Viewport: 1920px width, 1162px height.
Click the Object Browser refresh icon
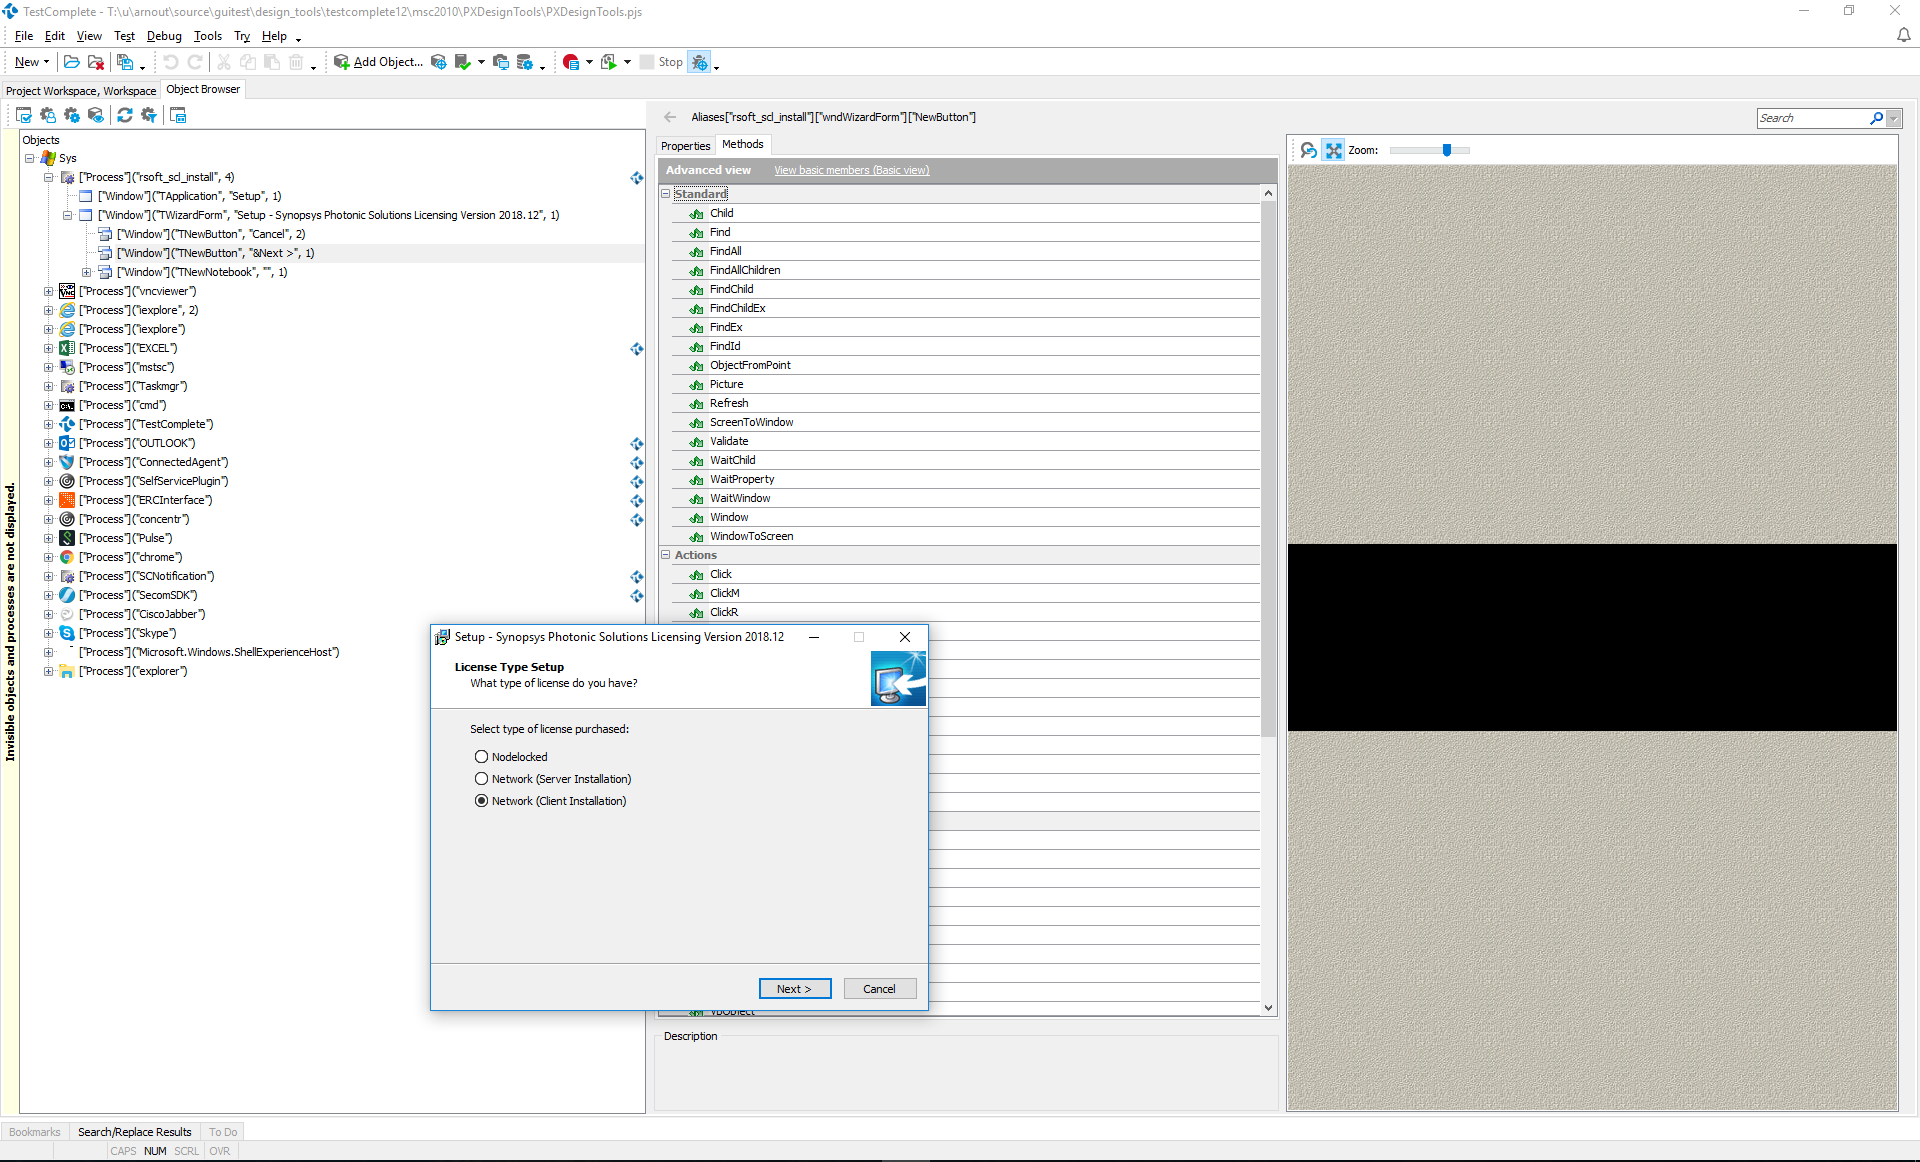click(x=124, y=116)
